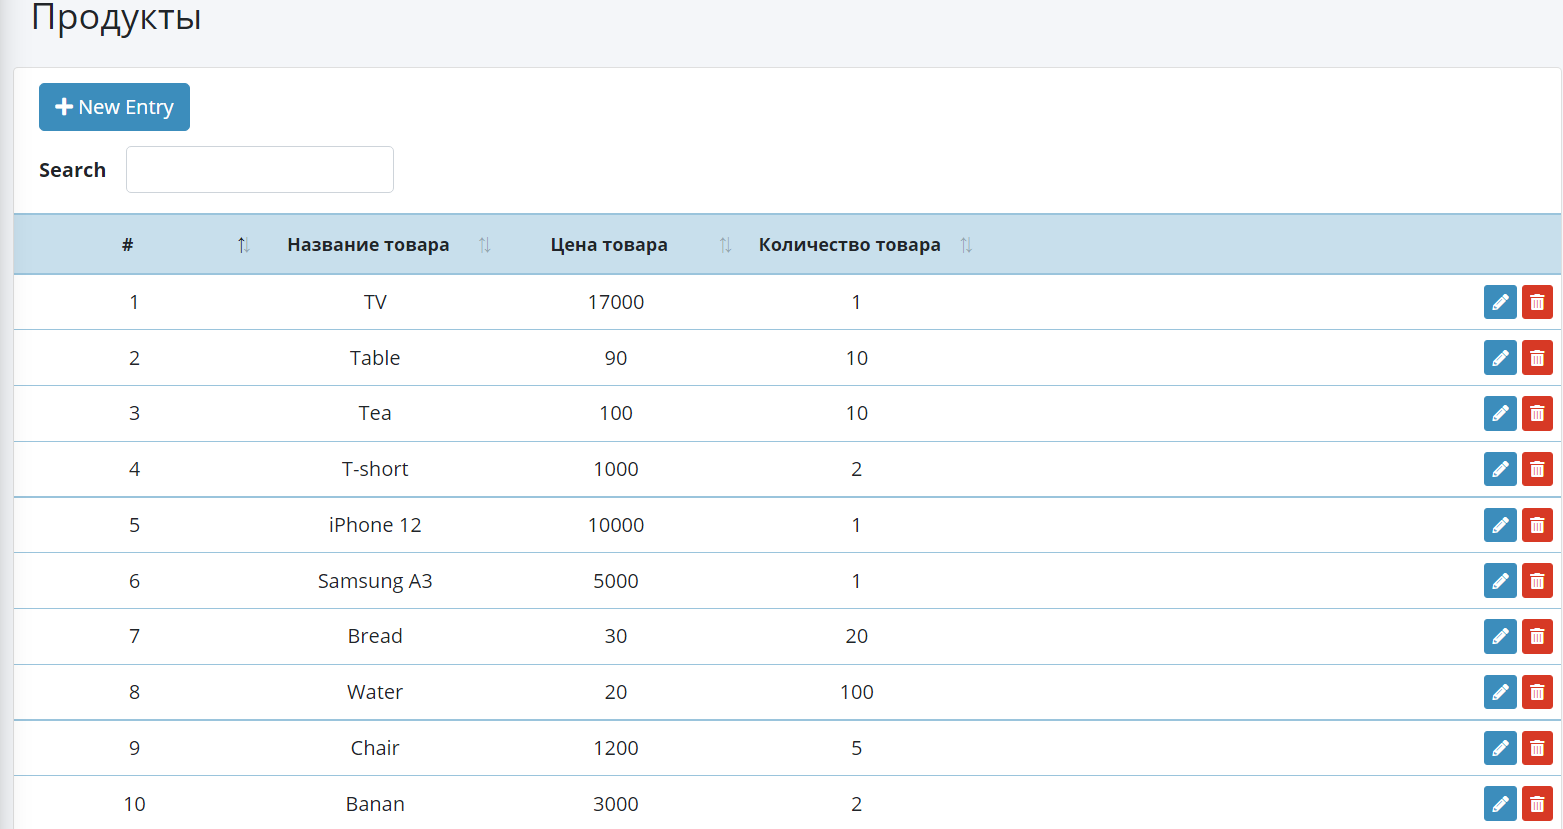This screenshot has height=829, width=1563.
Task: Select the Chair product name cell
Action: coord(375,748)
